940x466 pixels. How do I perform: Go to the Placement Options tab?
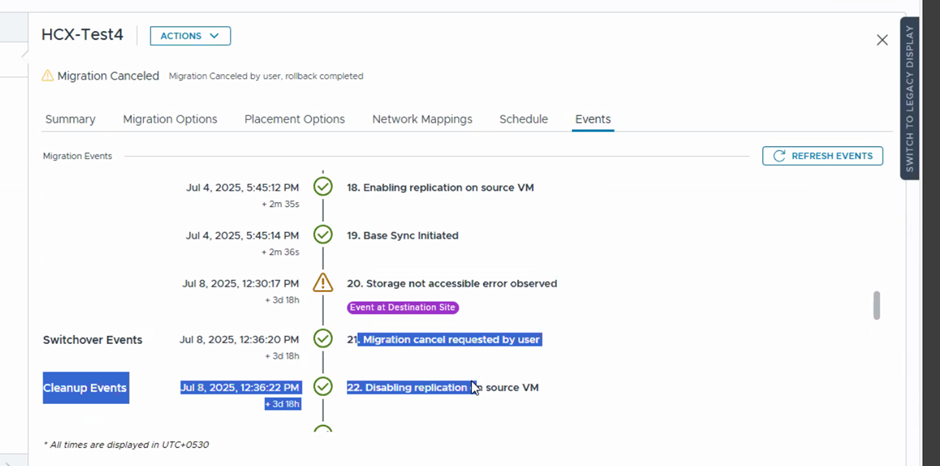294,119
